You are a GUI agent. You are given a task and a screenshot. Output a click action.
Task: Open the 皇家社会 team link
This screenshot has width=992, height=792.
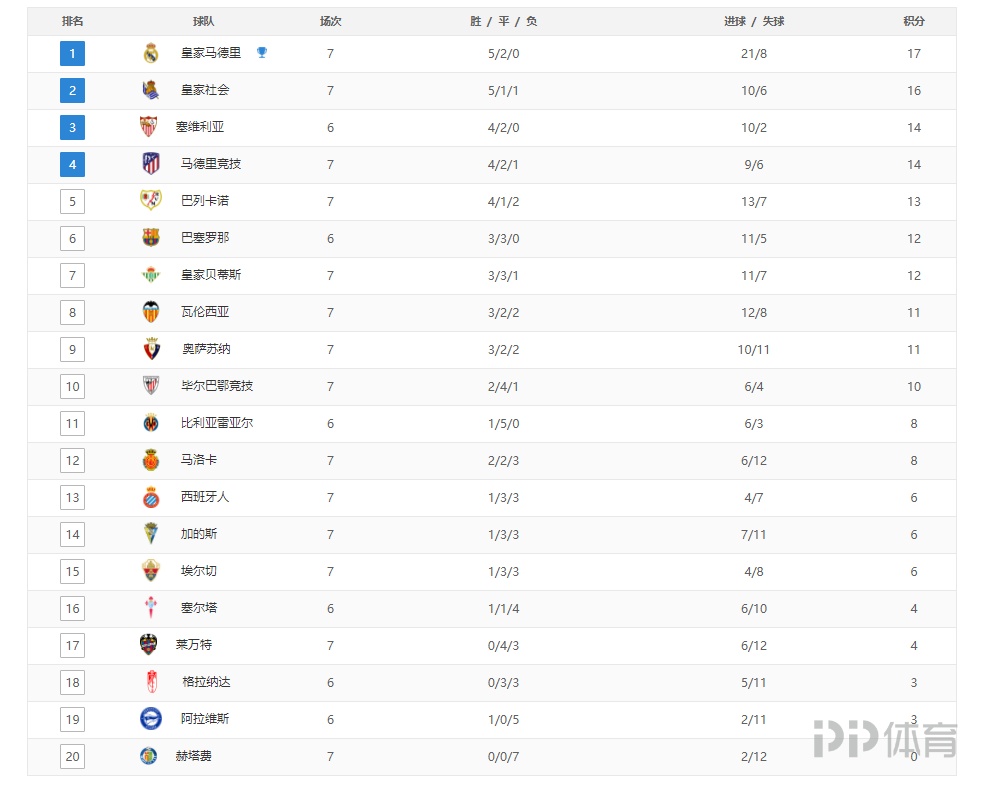point(205,90)
